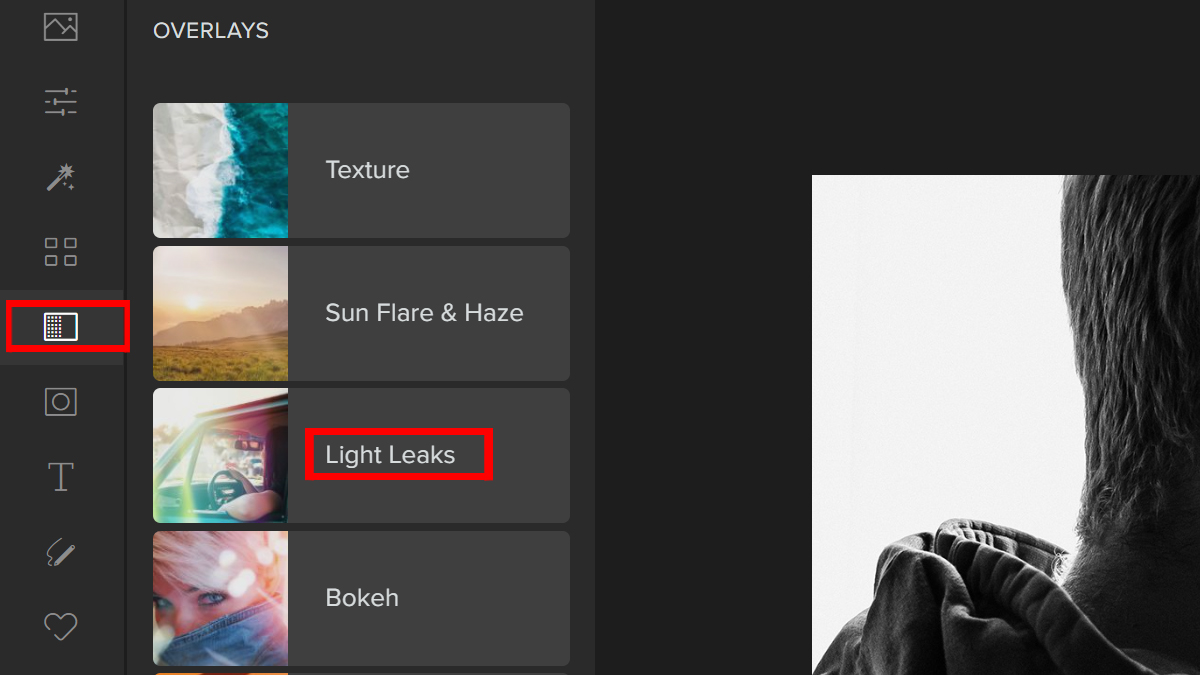The image size is (1200, 675).
Task: Open favorites with the heart icon
Action: (61, 627)
